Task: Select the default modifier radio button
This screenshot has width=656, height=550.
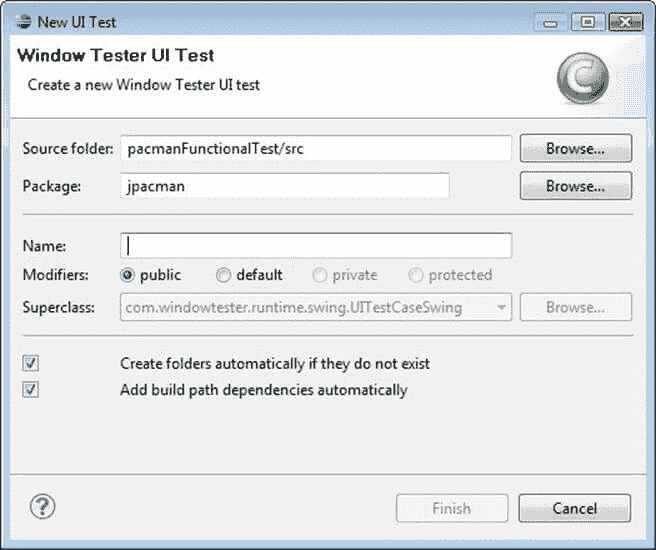Action: 223,275
